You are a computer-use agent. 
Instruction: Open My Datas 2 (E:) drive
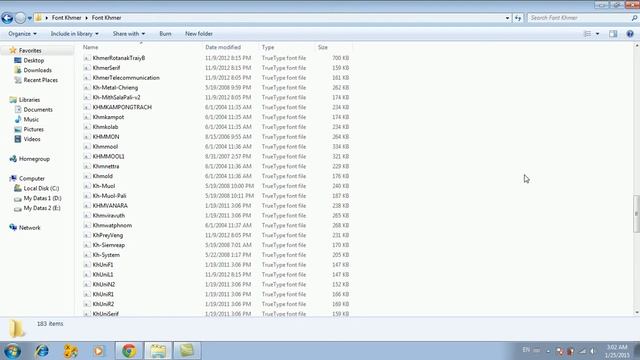click(x=42, y=208)
